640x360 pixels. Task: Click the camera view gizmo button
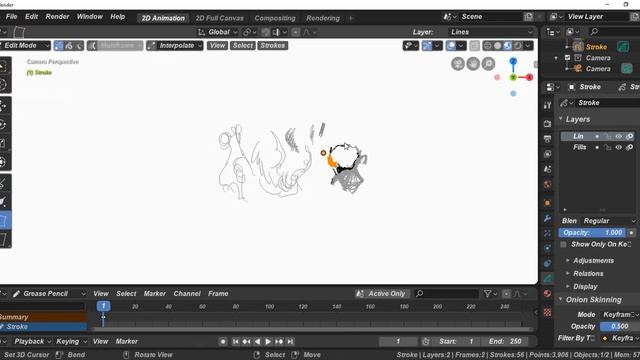(x=458, y=64)
